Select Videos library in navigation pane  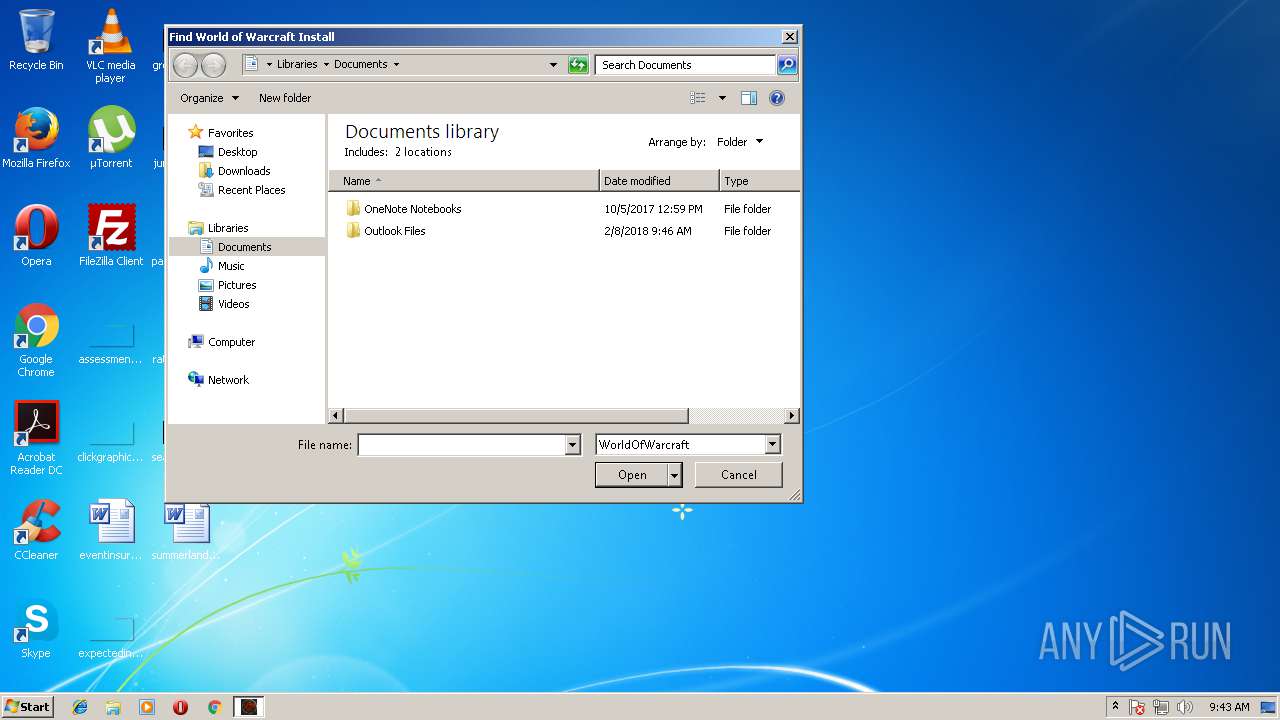coord(233,304)
